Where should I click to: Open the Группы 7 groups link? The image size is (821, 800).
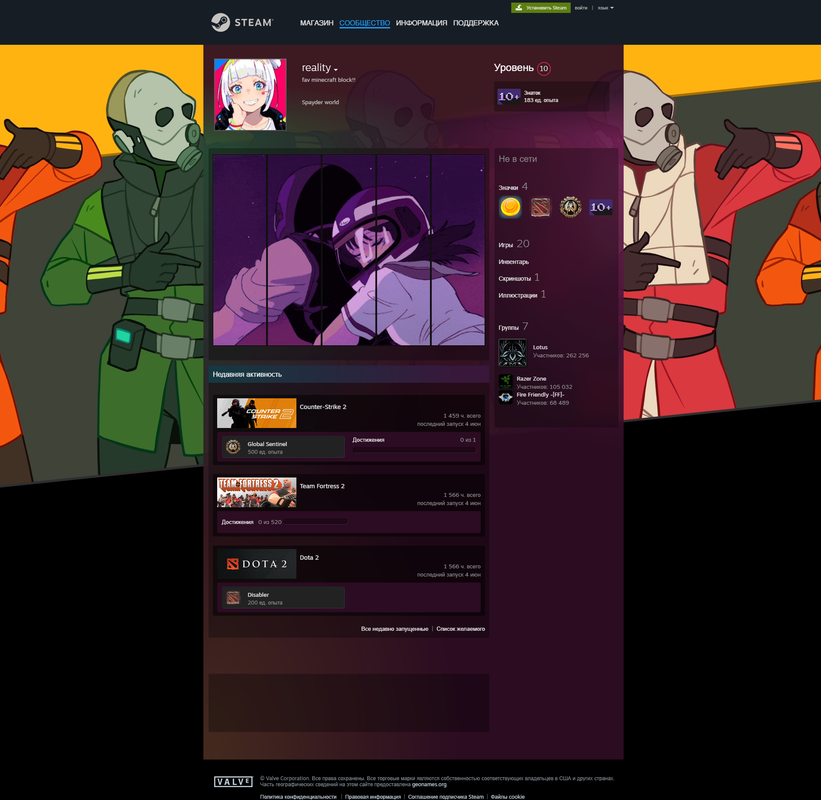tap(513, 327)
